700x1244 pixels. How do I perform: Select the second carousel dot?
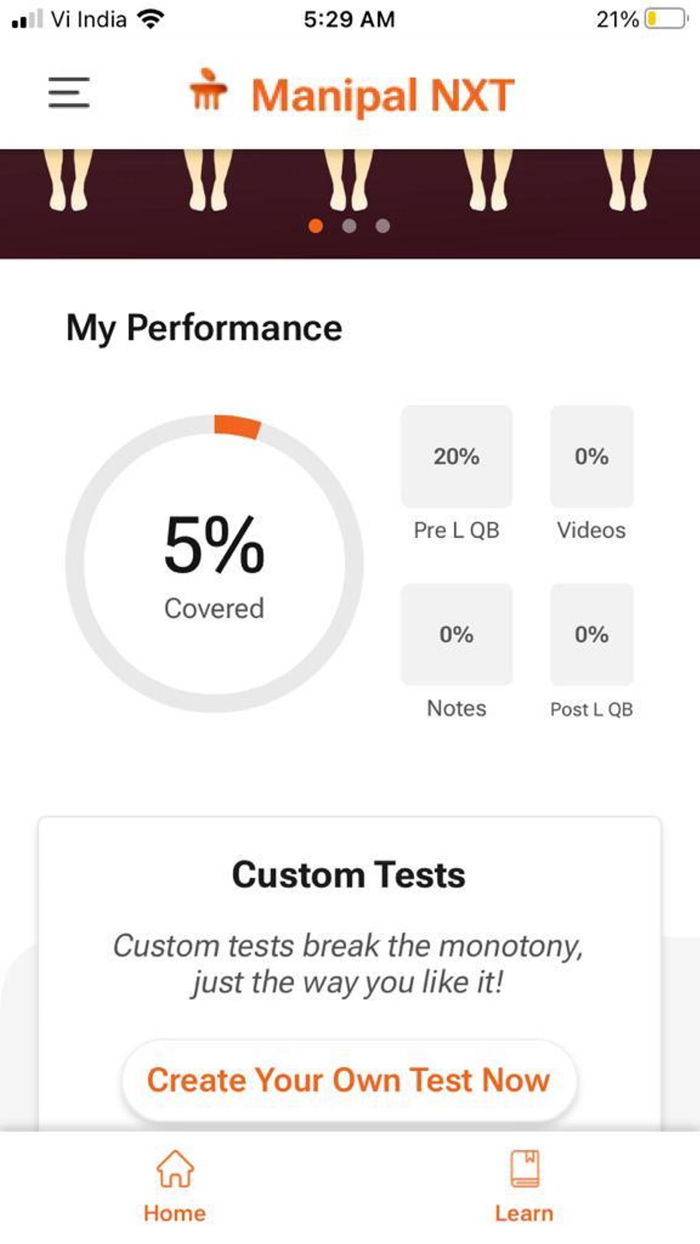point(349,226)
